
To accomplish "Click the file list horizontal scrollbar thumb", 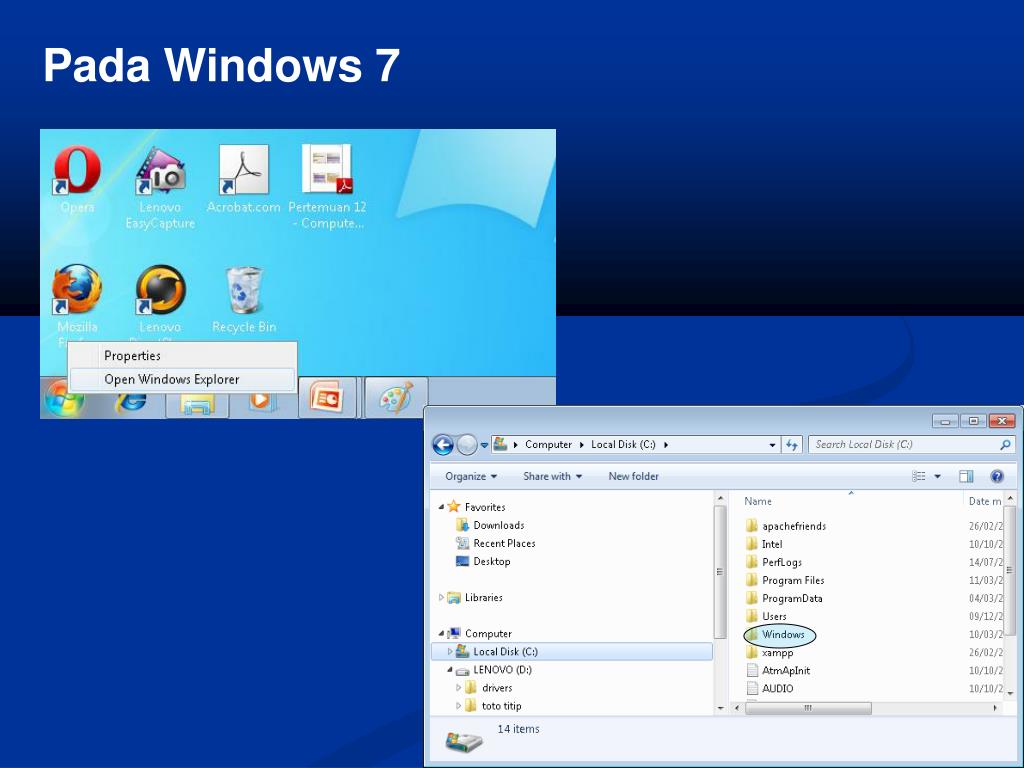I will [x=808, y=709].
